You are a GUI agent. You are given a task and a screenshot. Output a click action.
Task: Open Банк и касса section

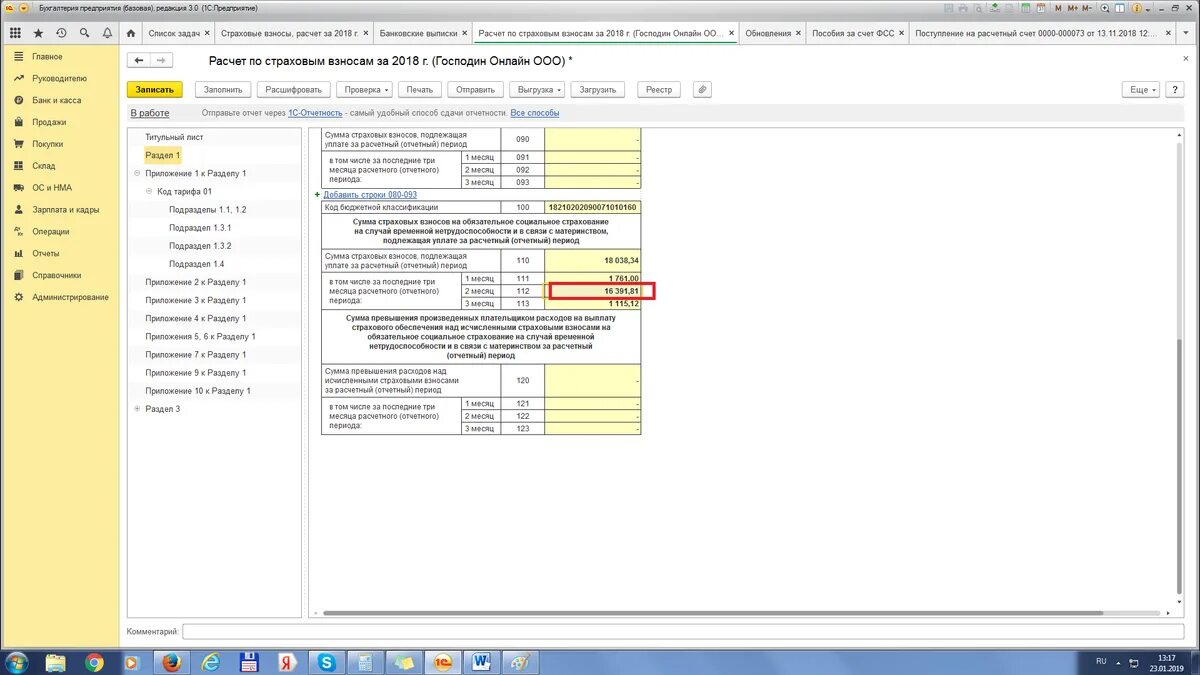click(56, 100)
